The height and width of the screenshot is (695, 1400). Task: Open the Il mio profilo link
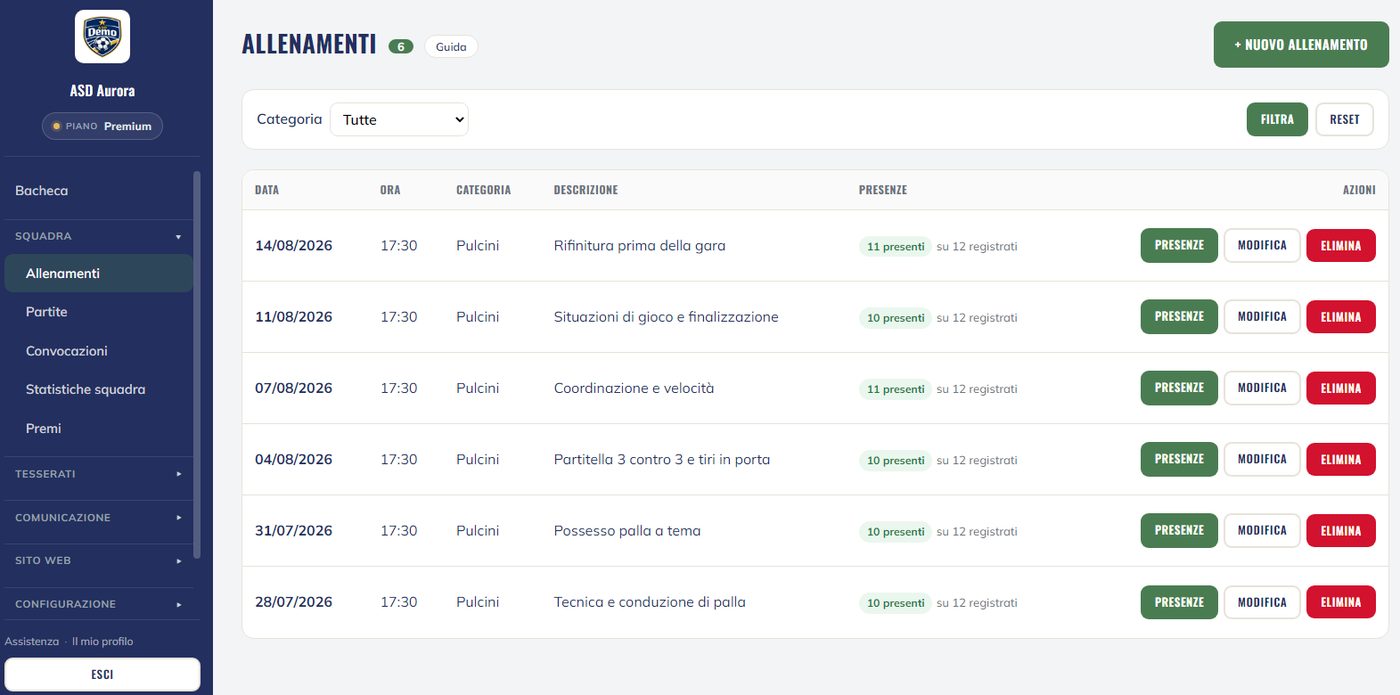coord(102,641)
